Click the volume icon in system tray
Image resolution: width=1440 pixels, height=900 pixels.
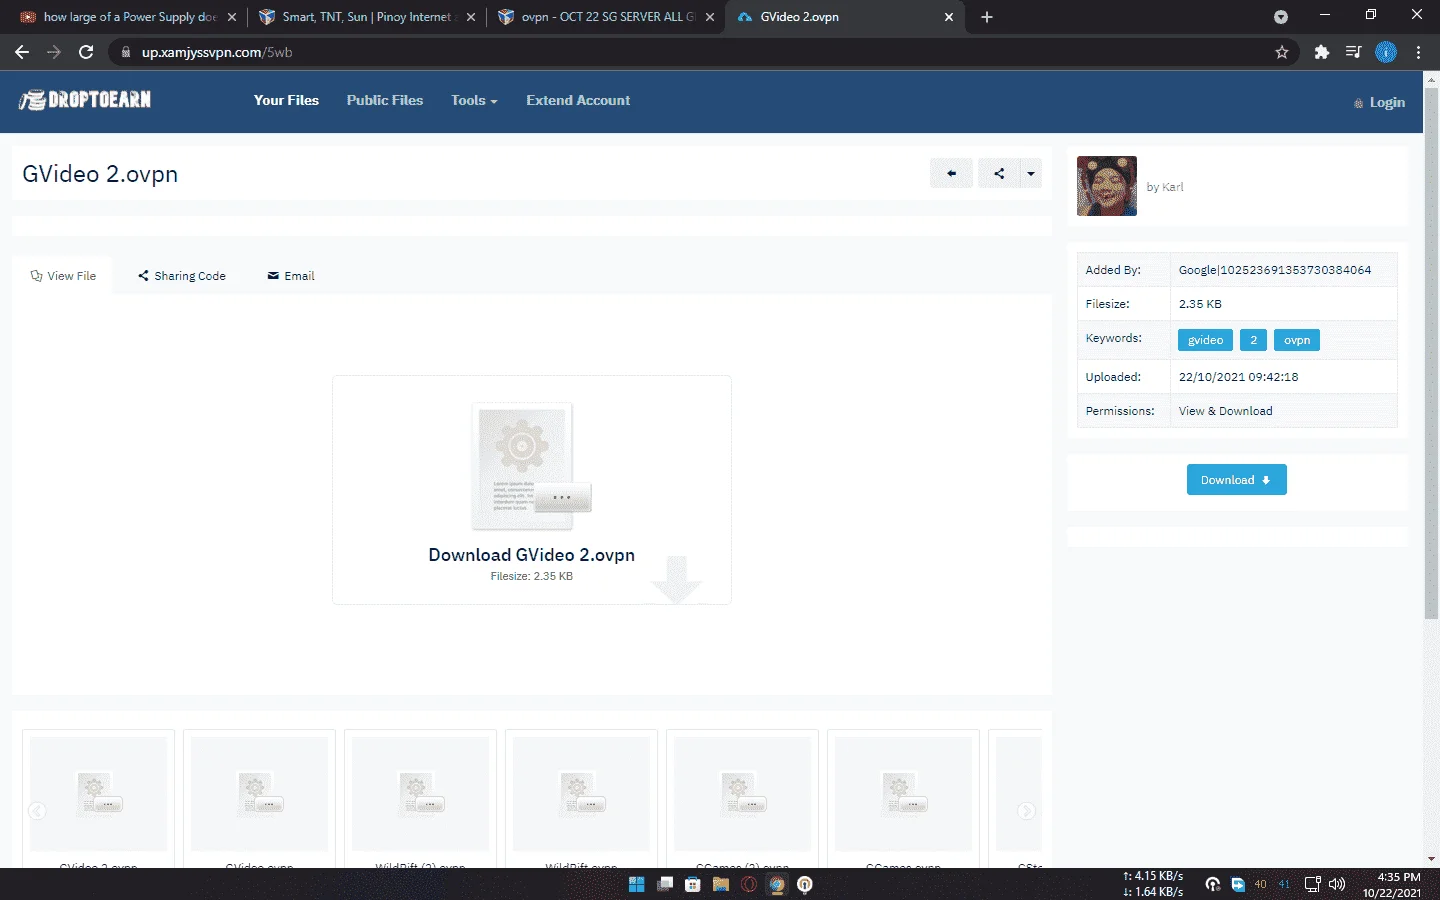coord(1337,884)
